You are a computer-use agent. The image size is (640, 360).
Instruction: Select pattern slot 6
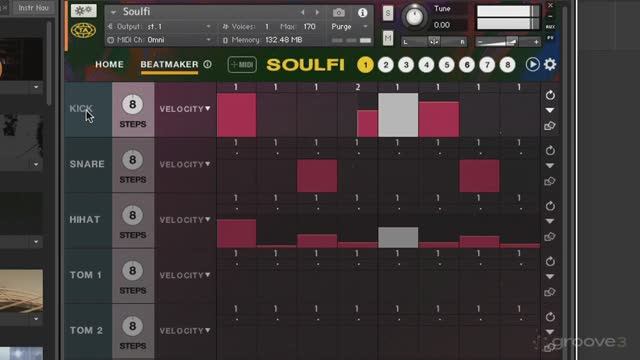tap(467, 64)
